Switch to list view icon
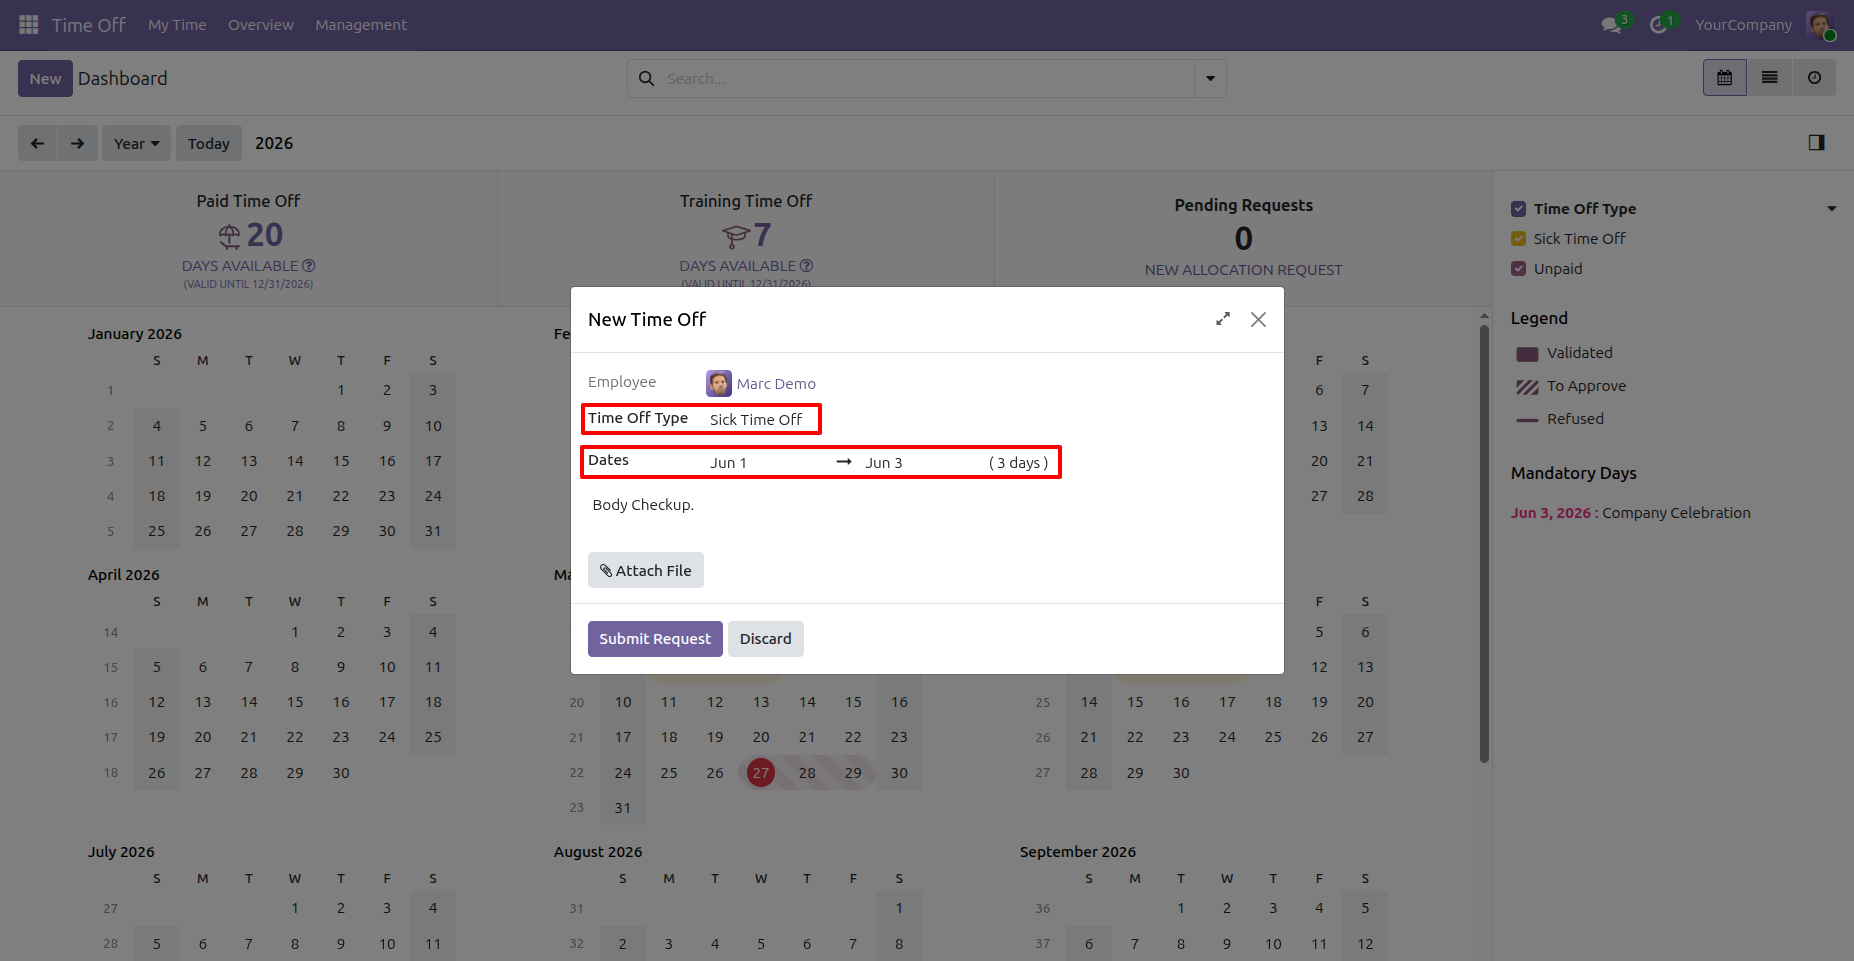 1770,78
